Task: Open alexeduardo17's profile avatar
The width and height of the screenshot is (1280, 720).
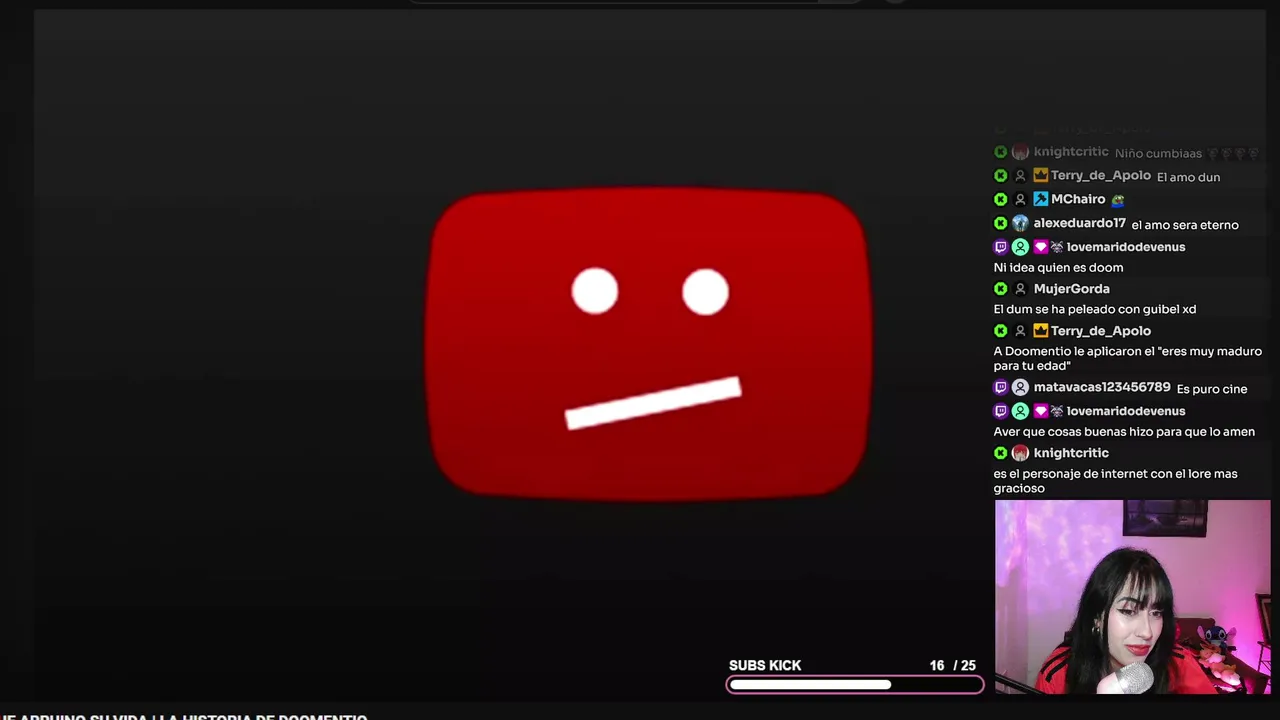Action: tap(1020, 223)
